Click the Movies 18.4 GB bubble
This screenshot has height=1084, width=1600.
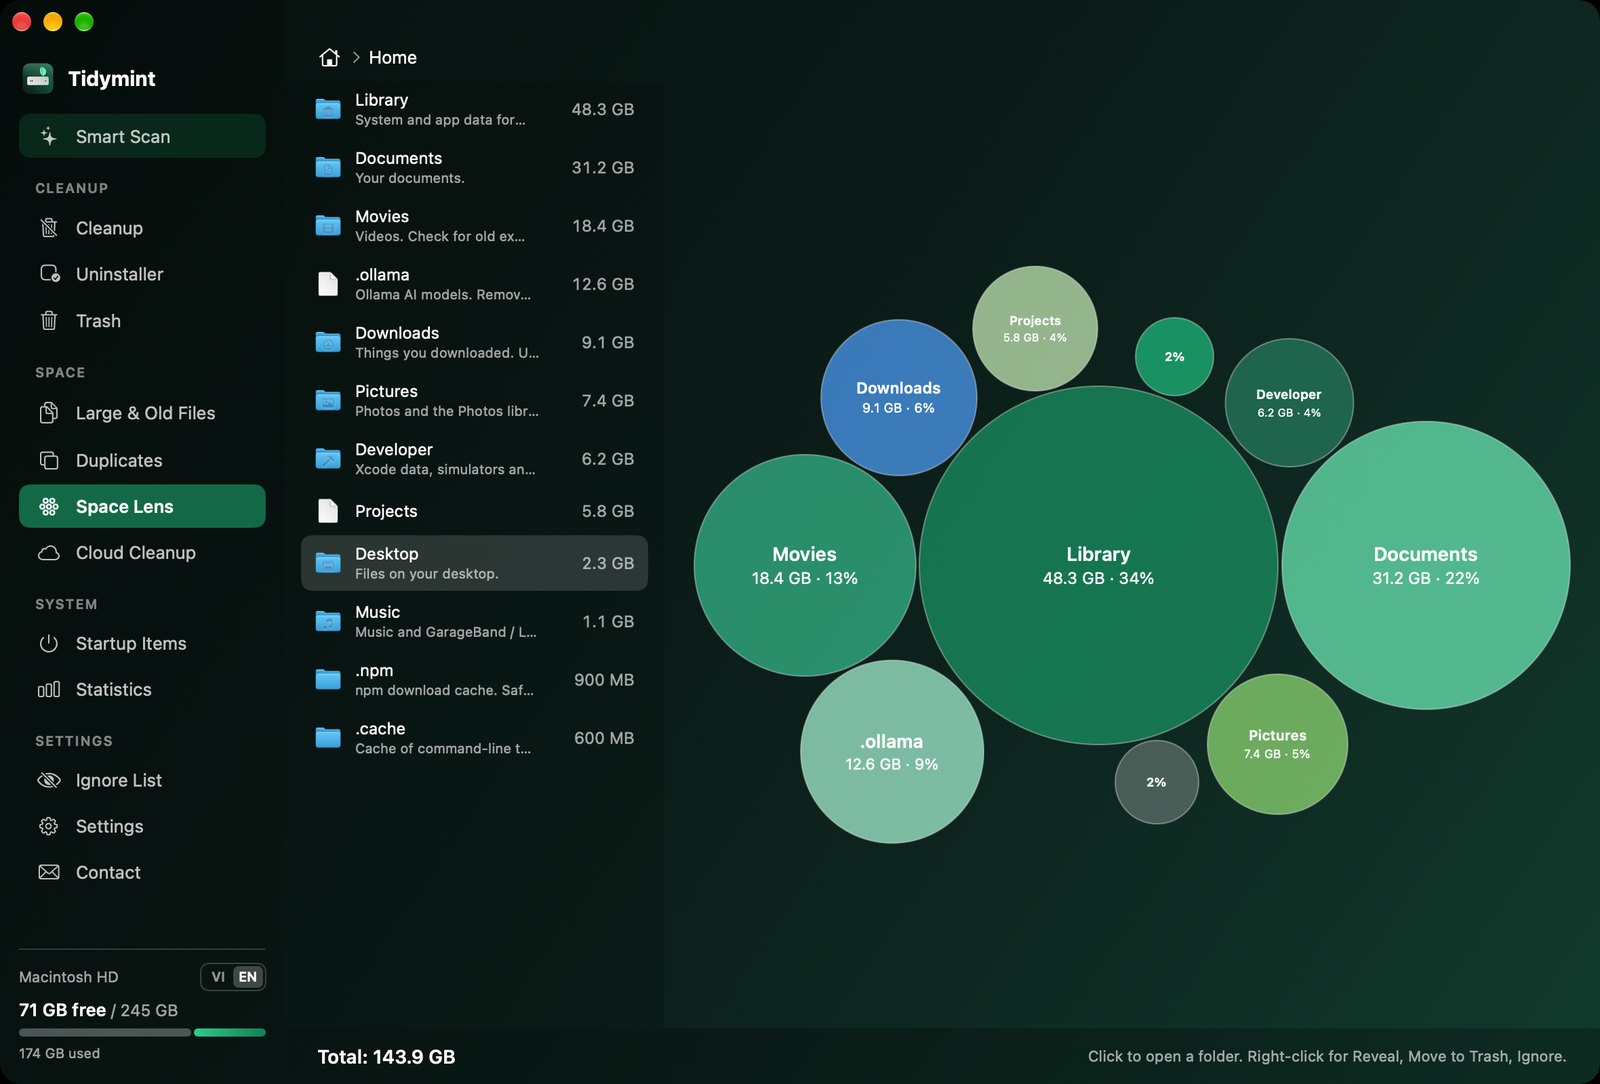805,565
